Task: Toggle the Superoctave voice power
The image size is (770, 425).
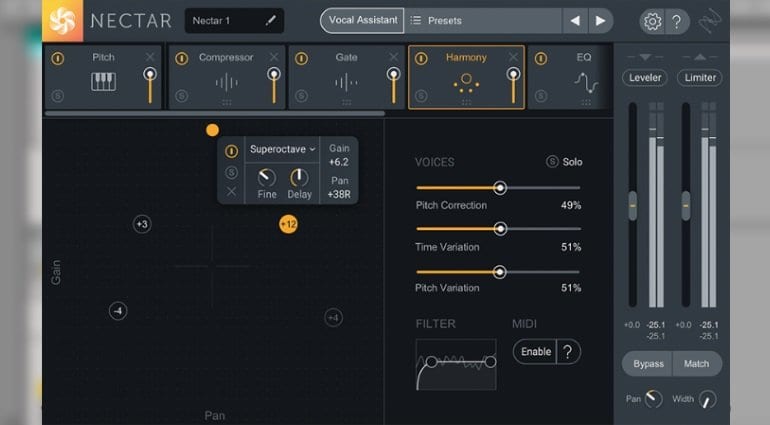Action: point(231,151)
